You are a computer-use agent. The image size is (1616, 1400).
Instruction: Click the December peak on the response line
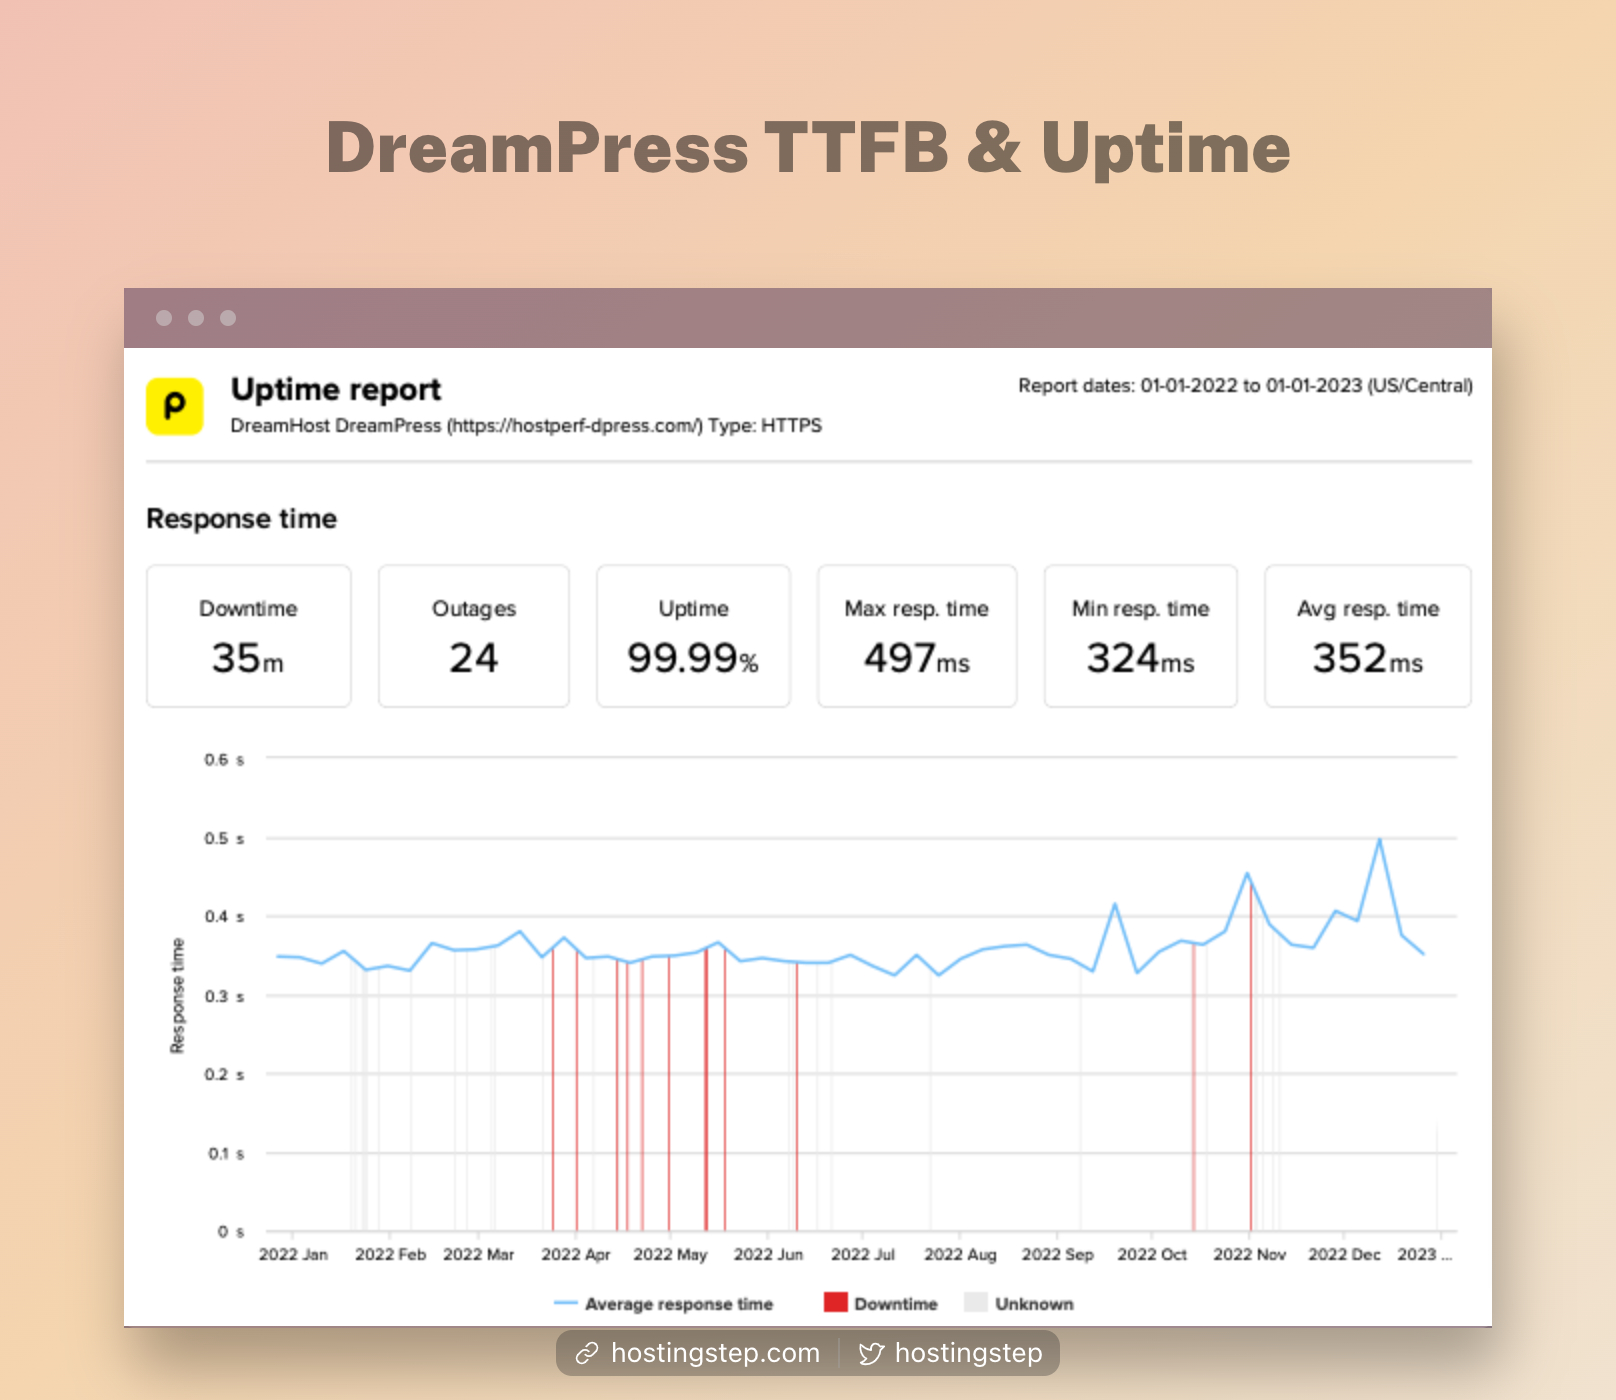click(x=1380, y=840)
